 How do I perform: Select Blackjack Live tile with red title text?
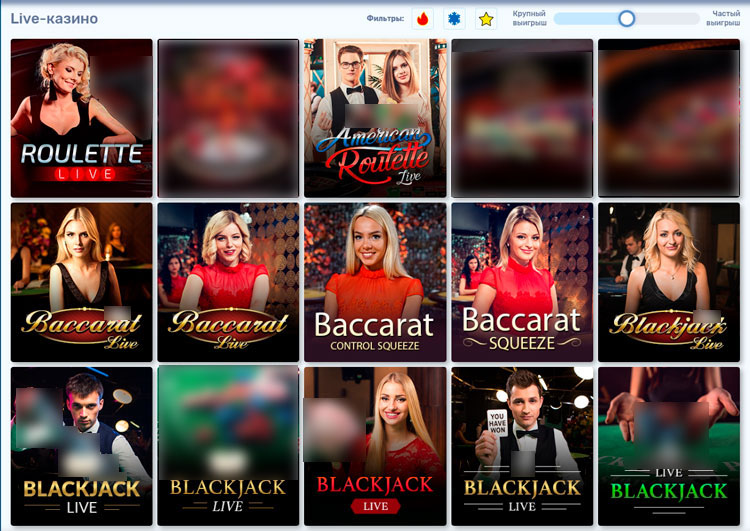pos(375,446)
